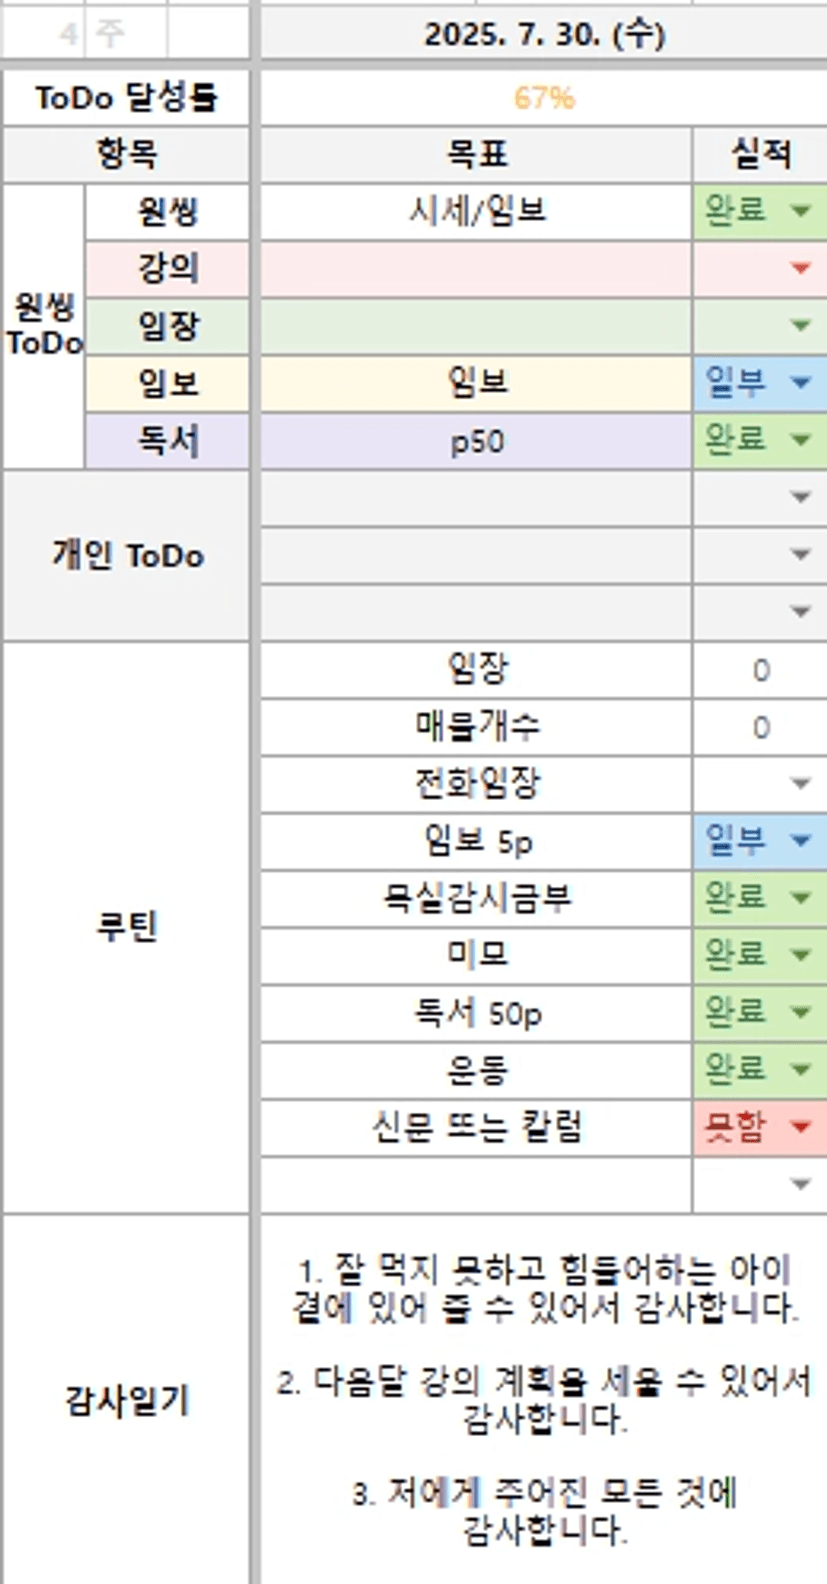Viewport: 827px width, 1584px height.
Task: Select the 임장 count cell showing 0
Action: pos(760,670)
